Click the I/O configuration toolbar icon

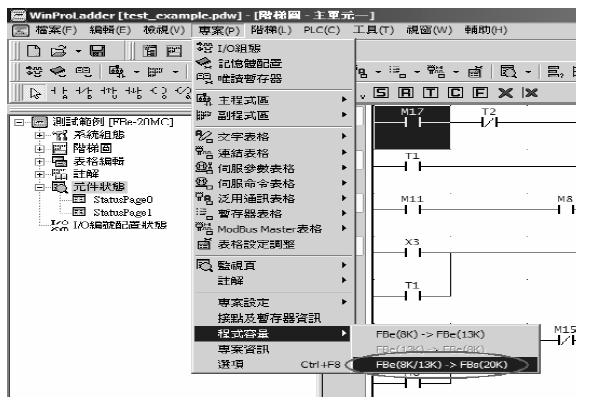pos(34,72)
